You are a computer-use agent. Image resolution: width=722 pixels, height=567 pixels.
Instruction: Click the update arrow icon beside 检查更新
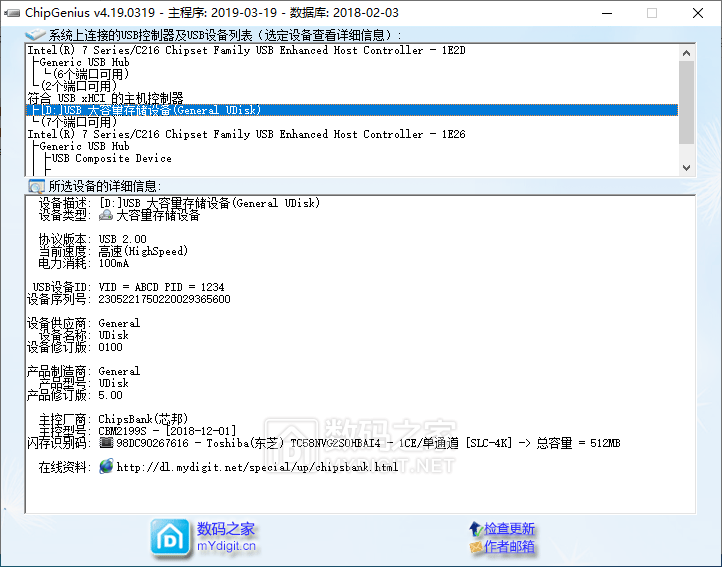click(x=476, y=528)
